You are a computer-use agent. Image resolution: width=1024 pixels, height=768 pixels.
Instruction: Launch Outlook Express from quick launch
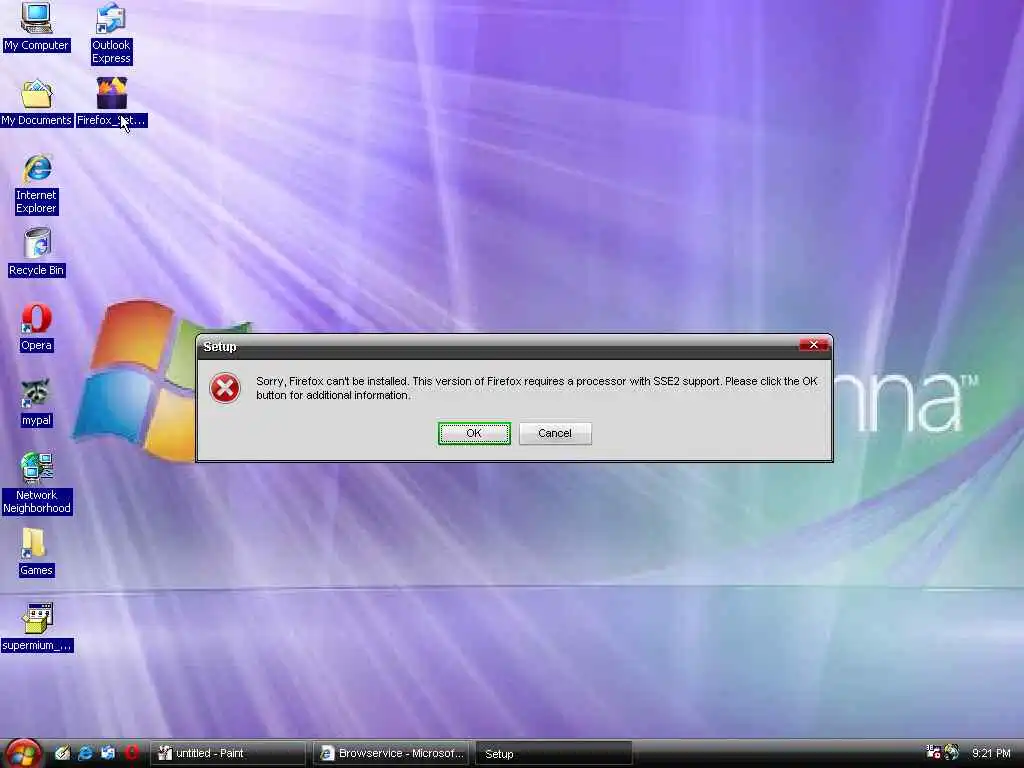[108, 753]
